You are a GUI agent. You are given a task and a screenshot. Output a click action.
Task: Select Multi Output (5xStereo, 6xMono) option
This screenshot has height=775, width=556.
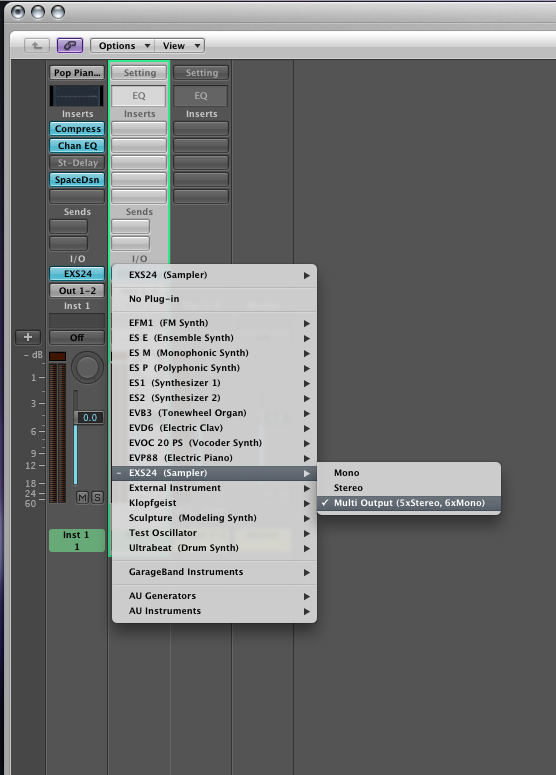(409, 503)
